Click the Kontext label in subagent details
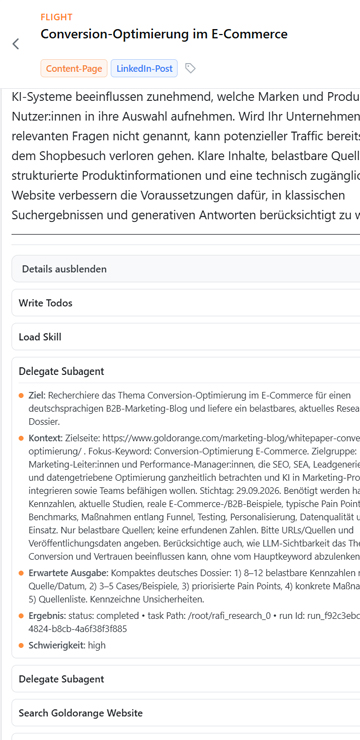 (46, 438)
